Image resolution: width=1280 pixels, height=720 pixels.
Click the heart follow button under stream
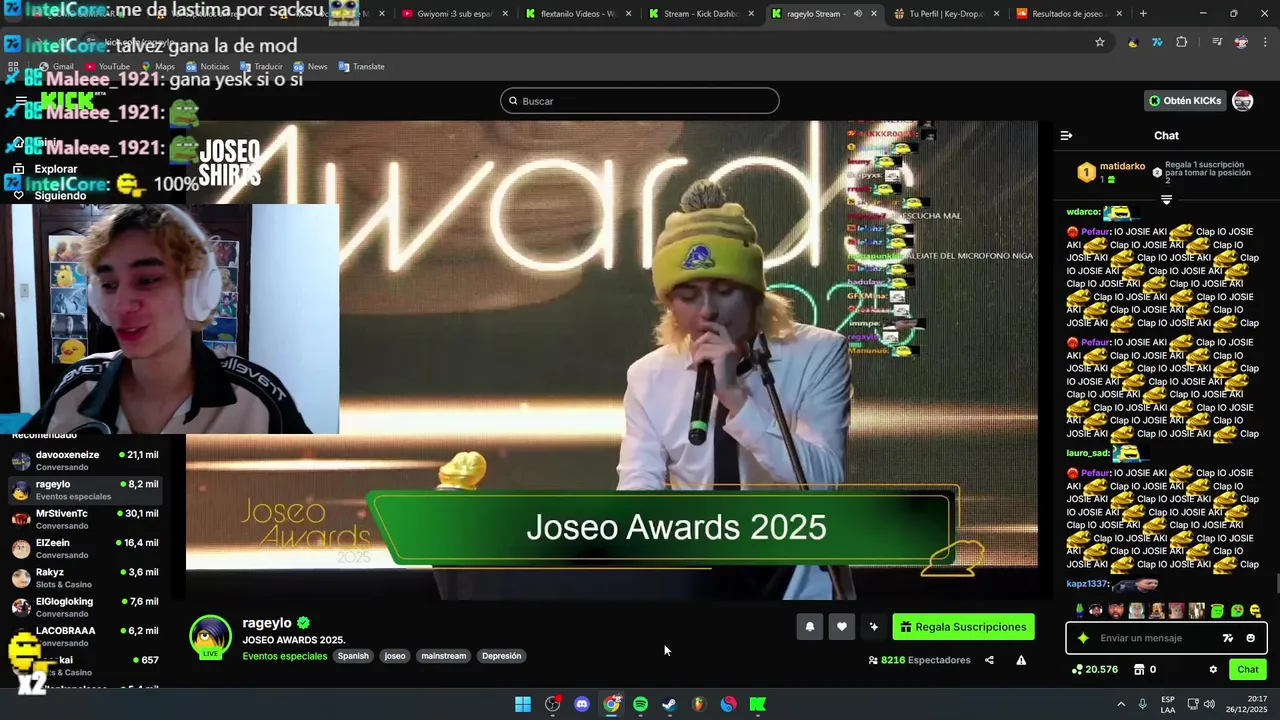[x=842, y=627]
